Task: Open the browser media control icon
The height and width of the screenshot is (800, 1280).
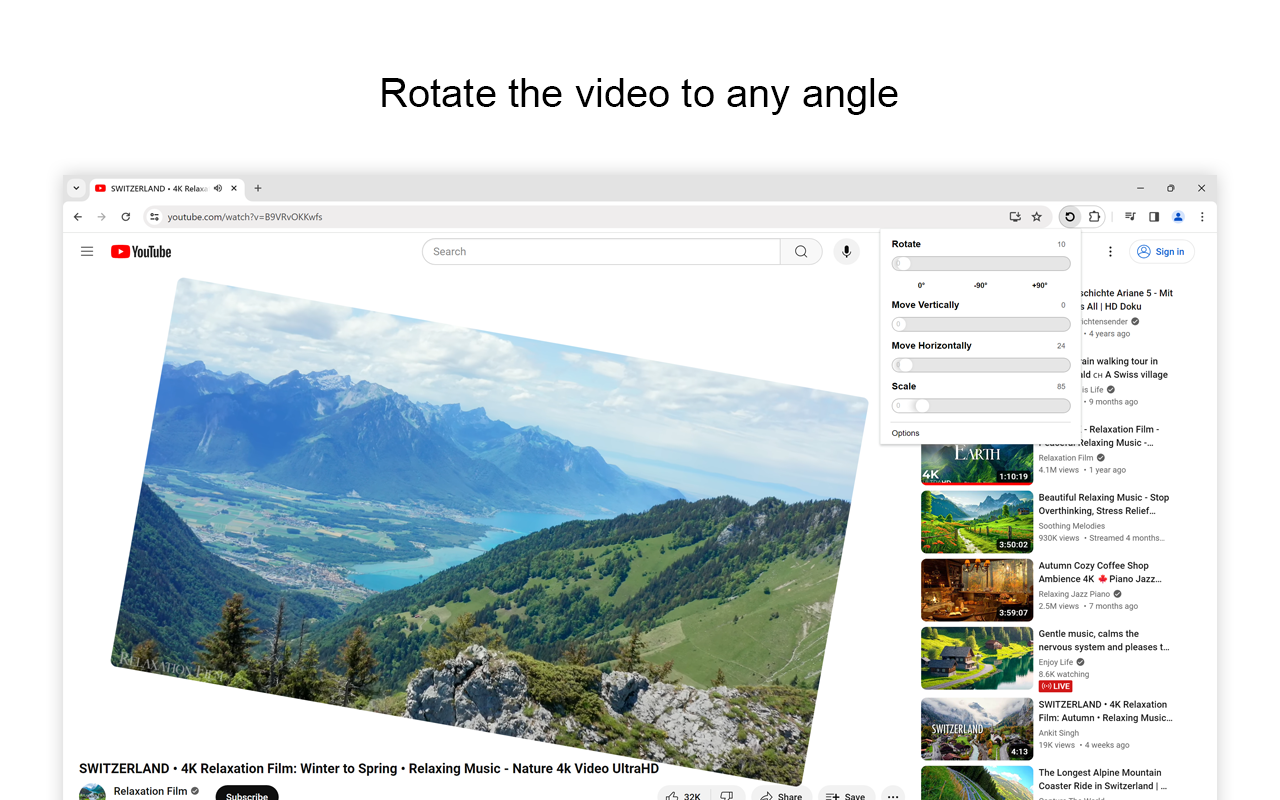Action: (1129, 216)
